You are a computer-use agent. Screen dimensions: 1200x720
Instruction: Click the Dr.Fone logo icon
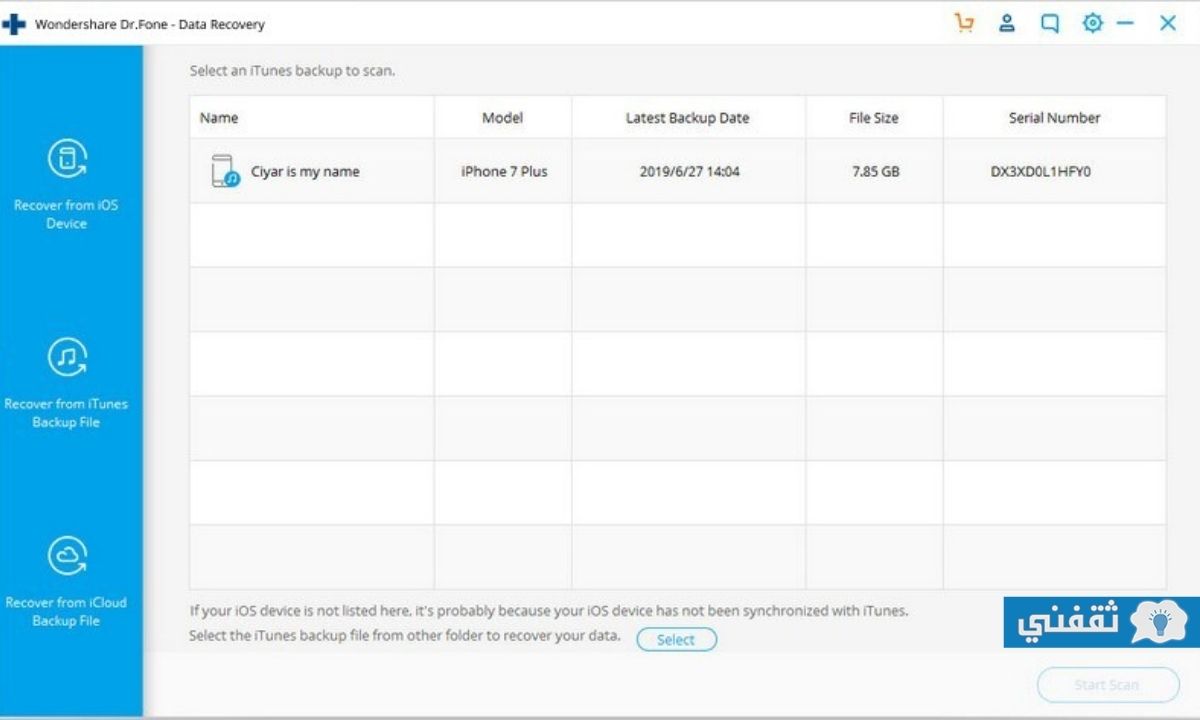coord(13,24)
